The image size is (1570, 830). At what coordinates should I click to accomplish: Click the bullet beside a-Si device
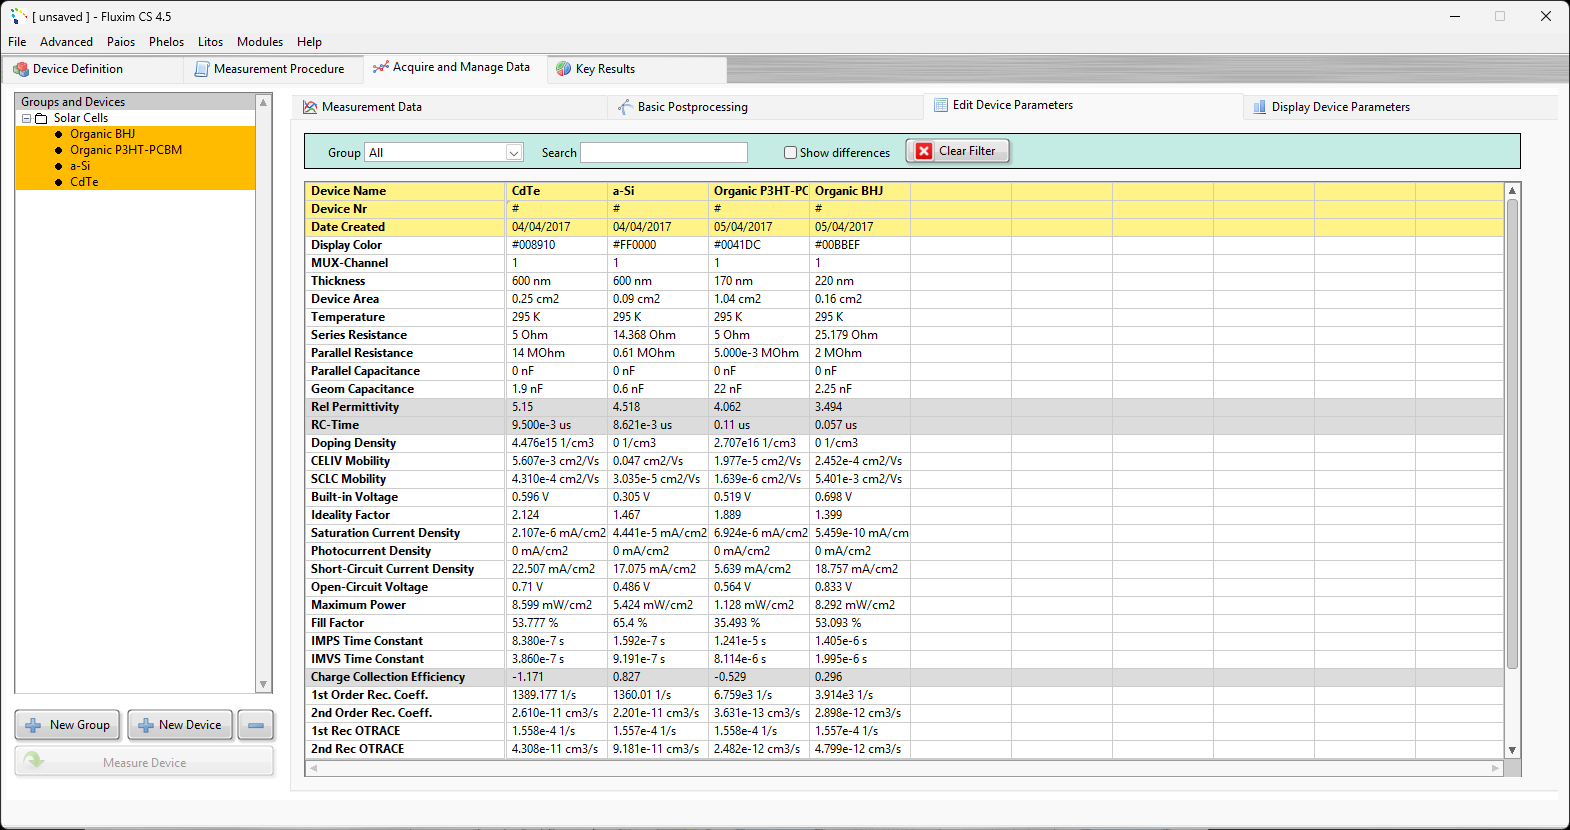coord(59,166)
